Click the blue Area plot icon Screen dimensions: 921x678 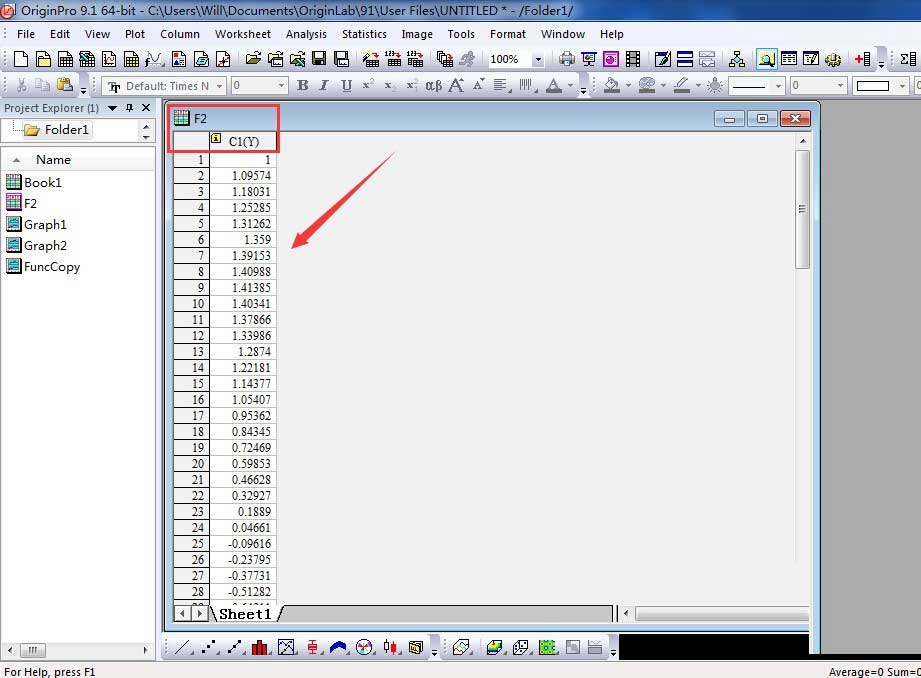click(x=338, y=647)
